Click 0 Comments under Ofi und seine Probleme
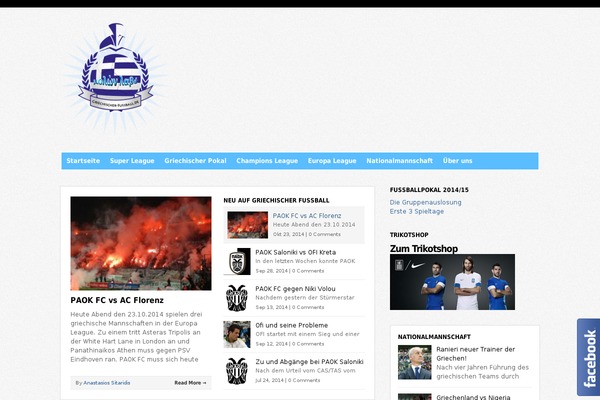The image size is (600, 400). pos(308,344)
